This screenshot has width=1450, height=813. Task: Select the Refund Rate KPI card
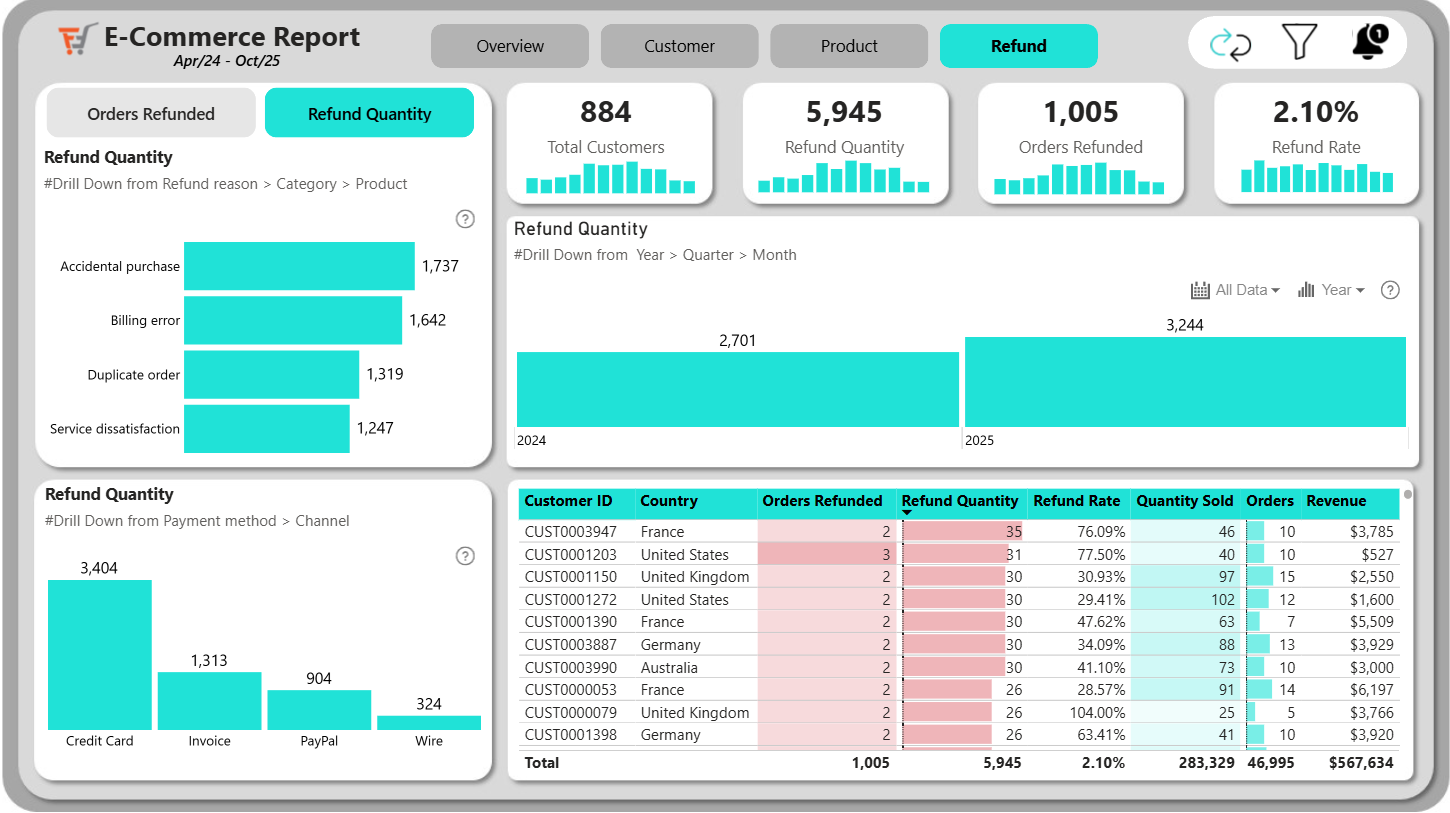pyautogui.click(x=1316, y=143)
